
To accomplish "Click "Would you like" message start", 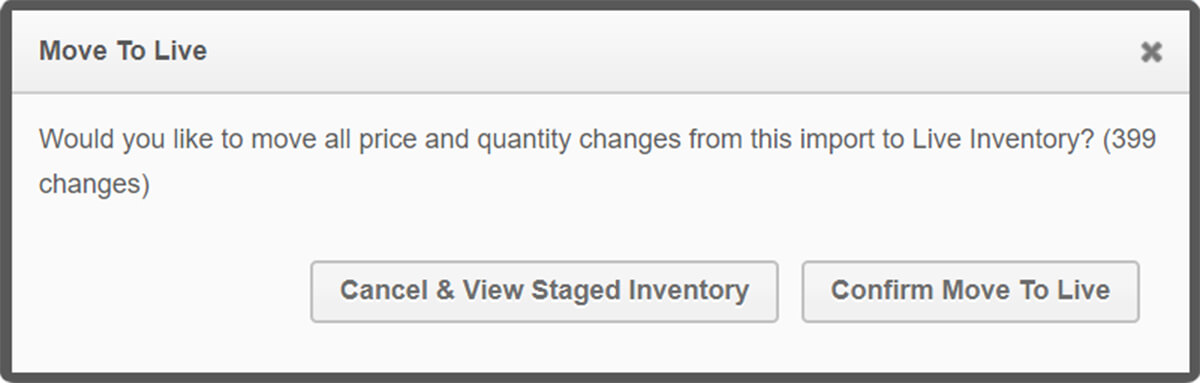I will click(110, 140).
